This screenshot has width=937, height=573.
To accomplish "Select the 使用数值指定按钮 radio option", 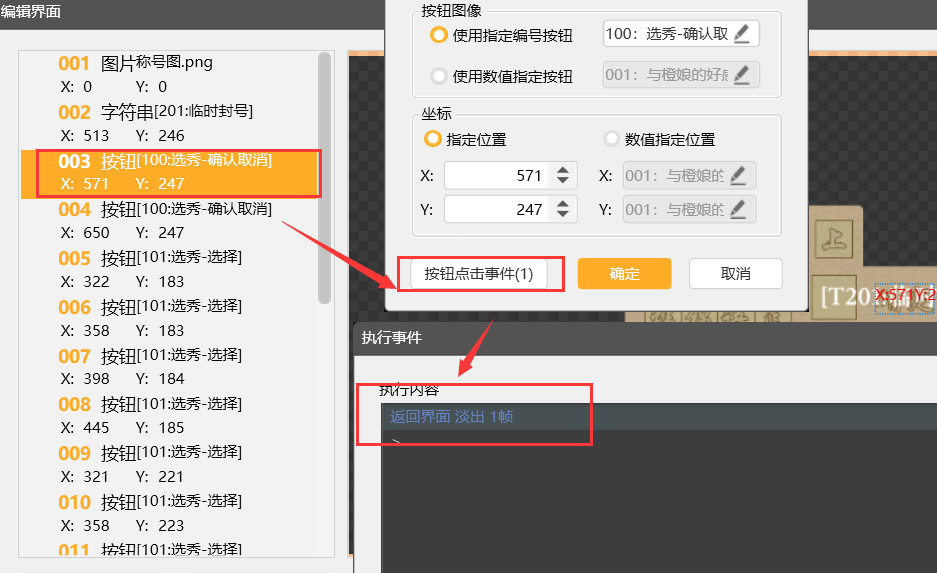I will tap(438, 76).
